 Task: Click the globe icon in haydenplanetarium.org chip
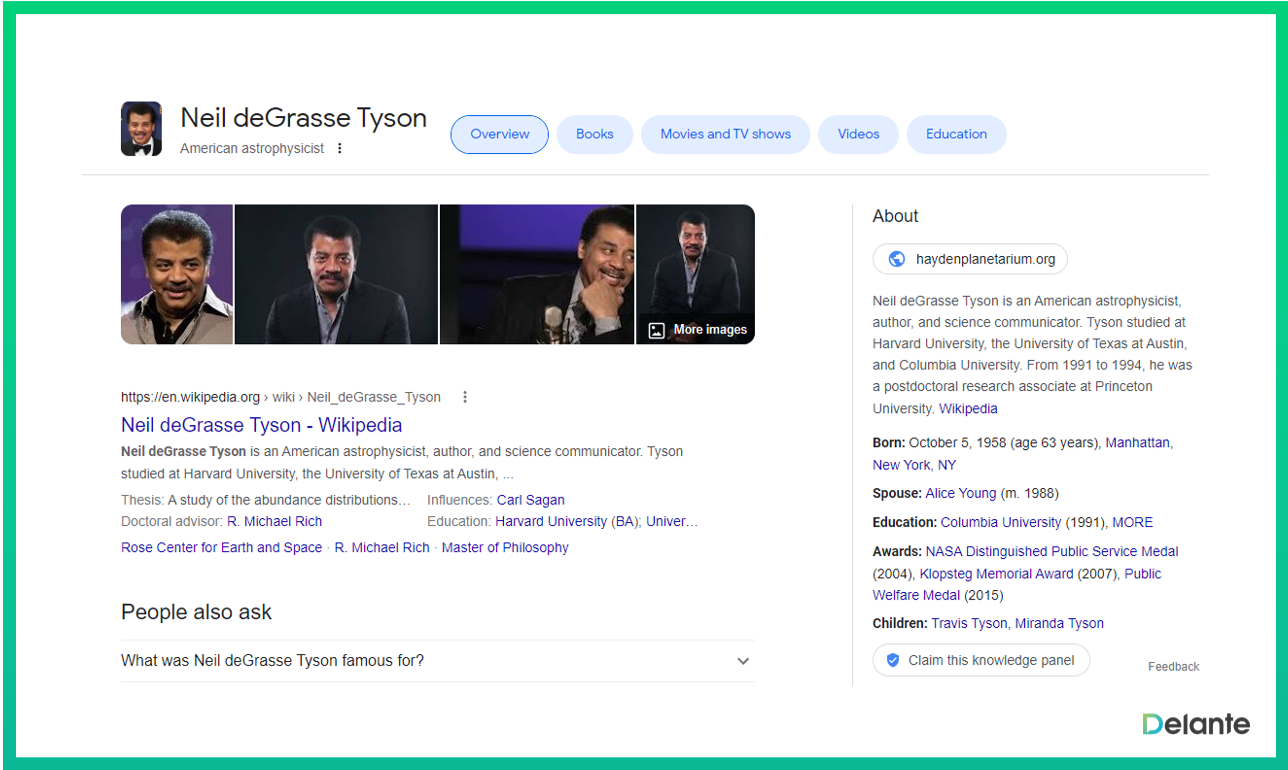click(896, 259)
